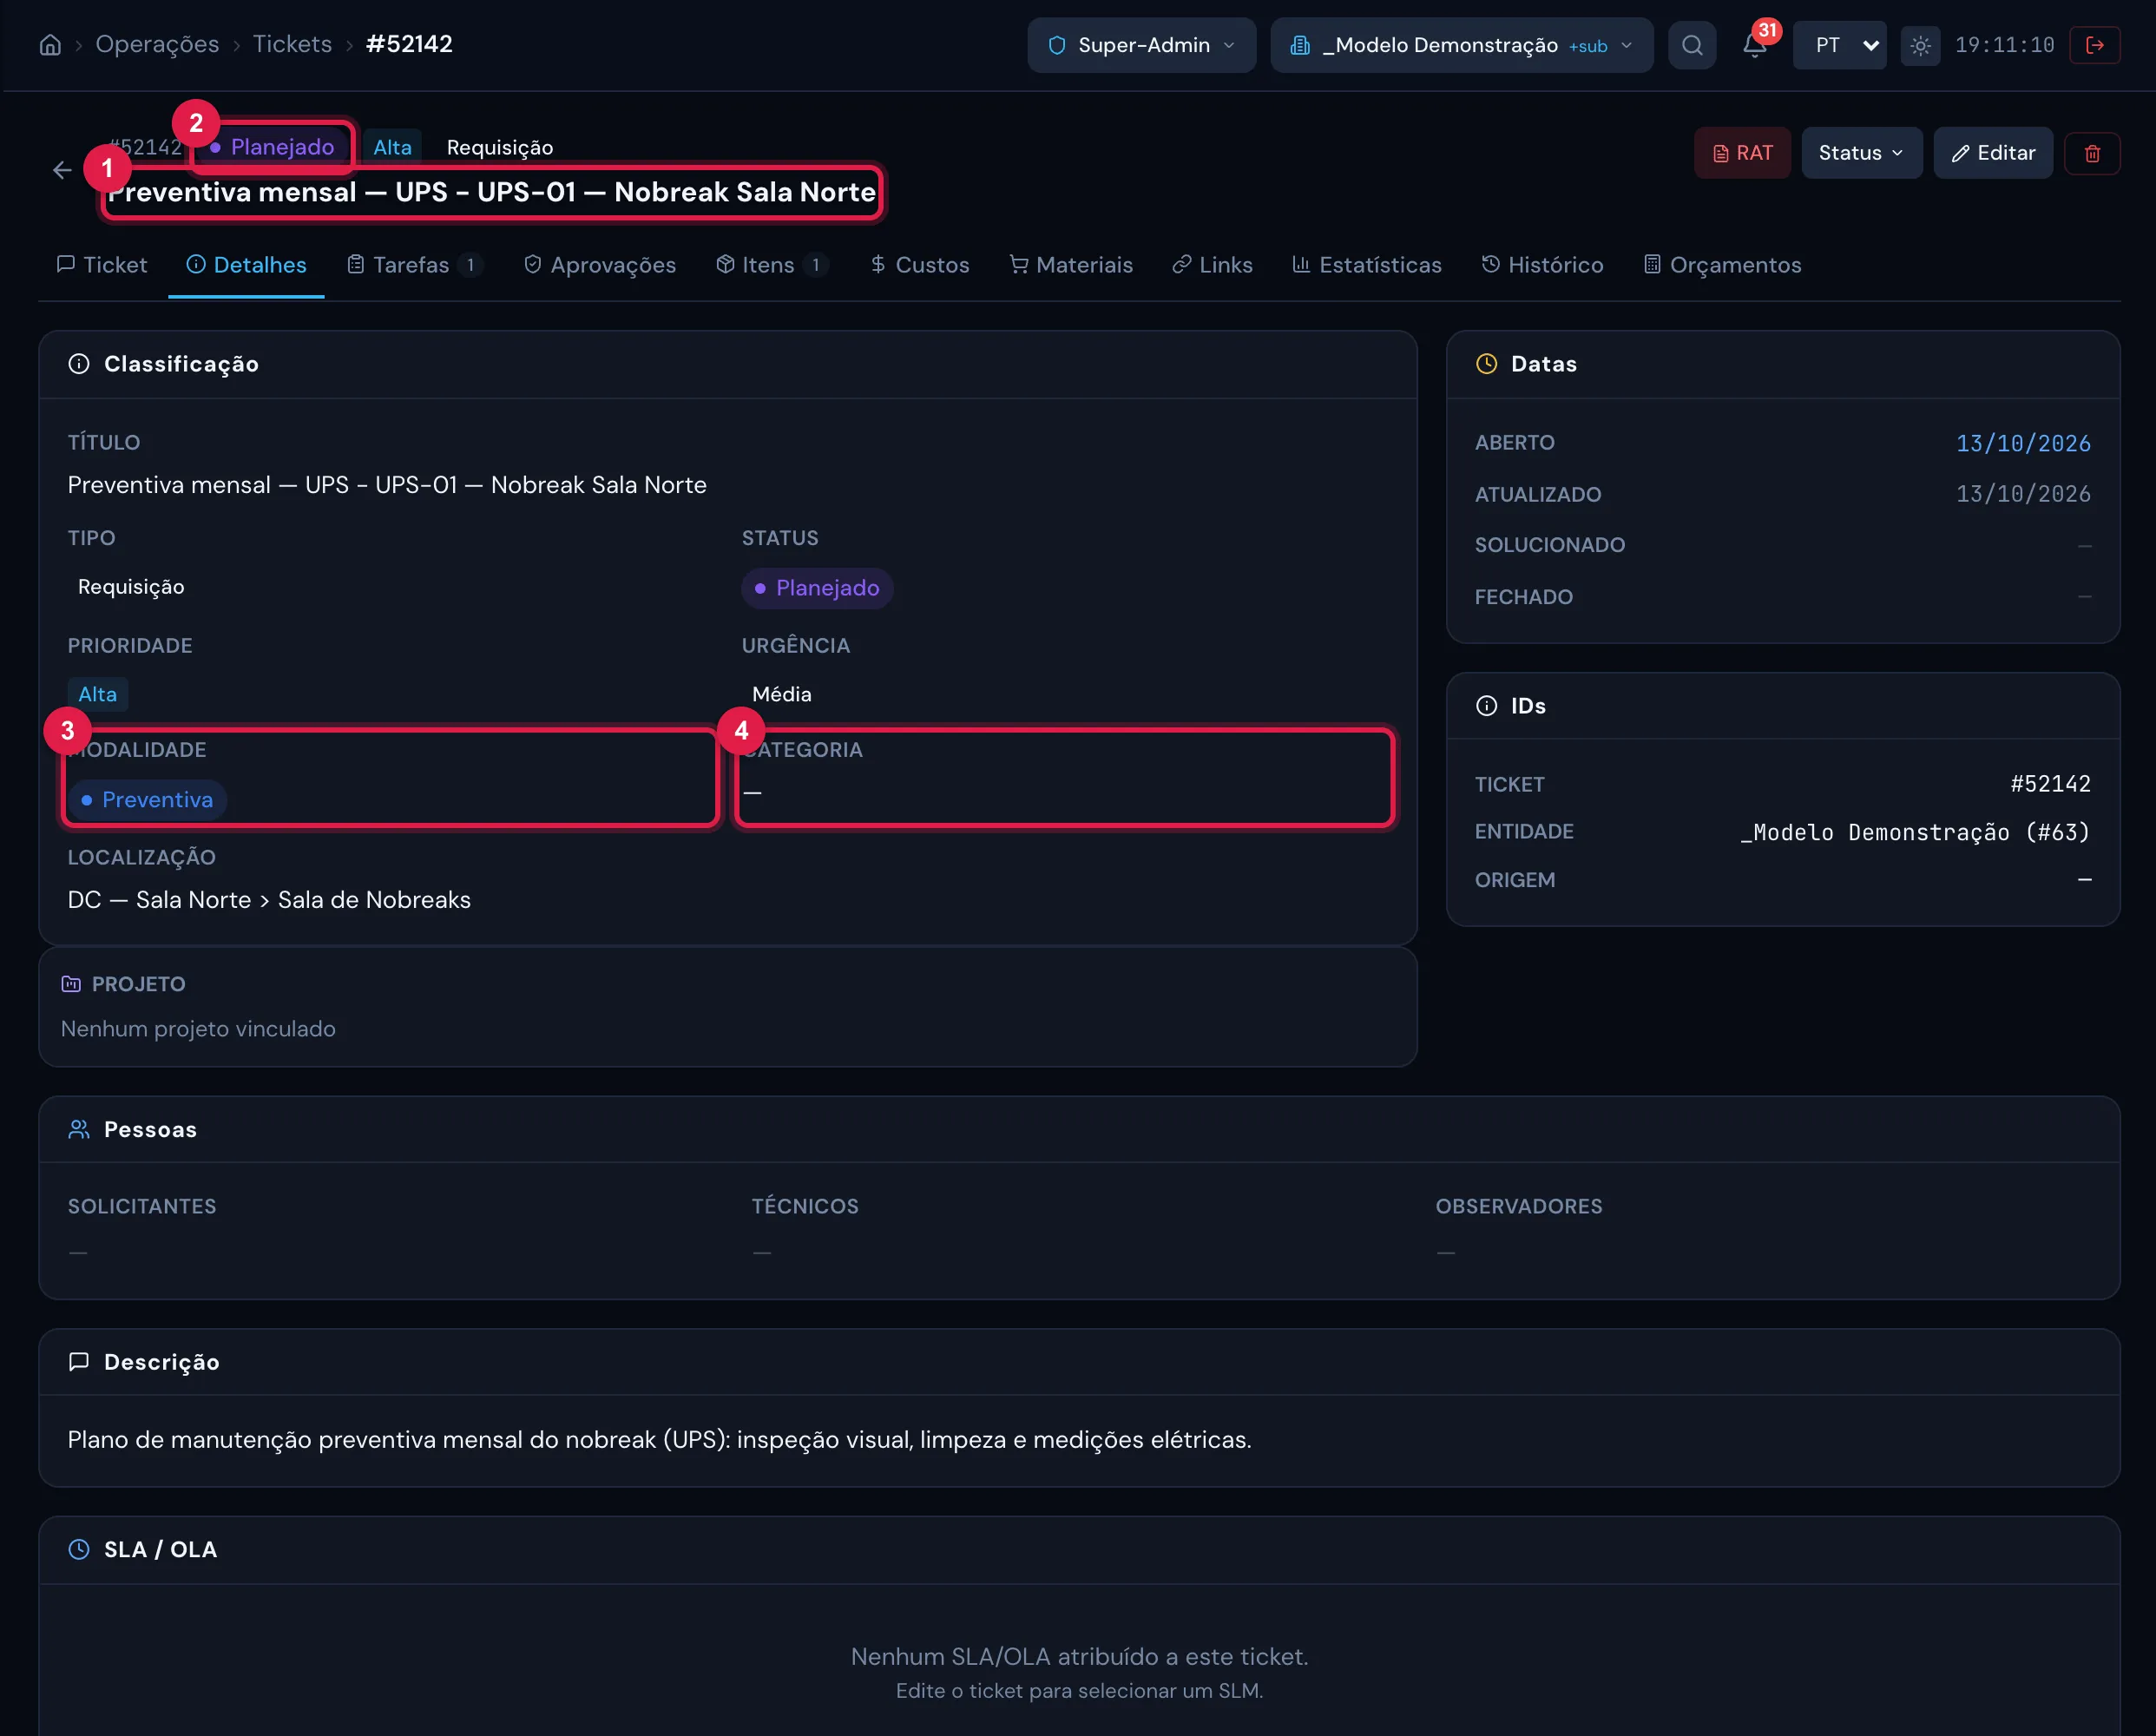Click the Preventiva modalidade pill
Viewport: 2156px width, 1736px height.
coord(147,800)
